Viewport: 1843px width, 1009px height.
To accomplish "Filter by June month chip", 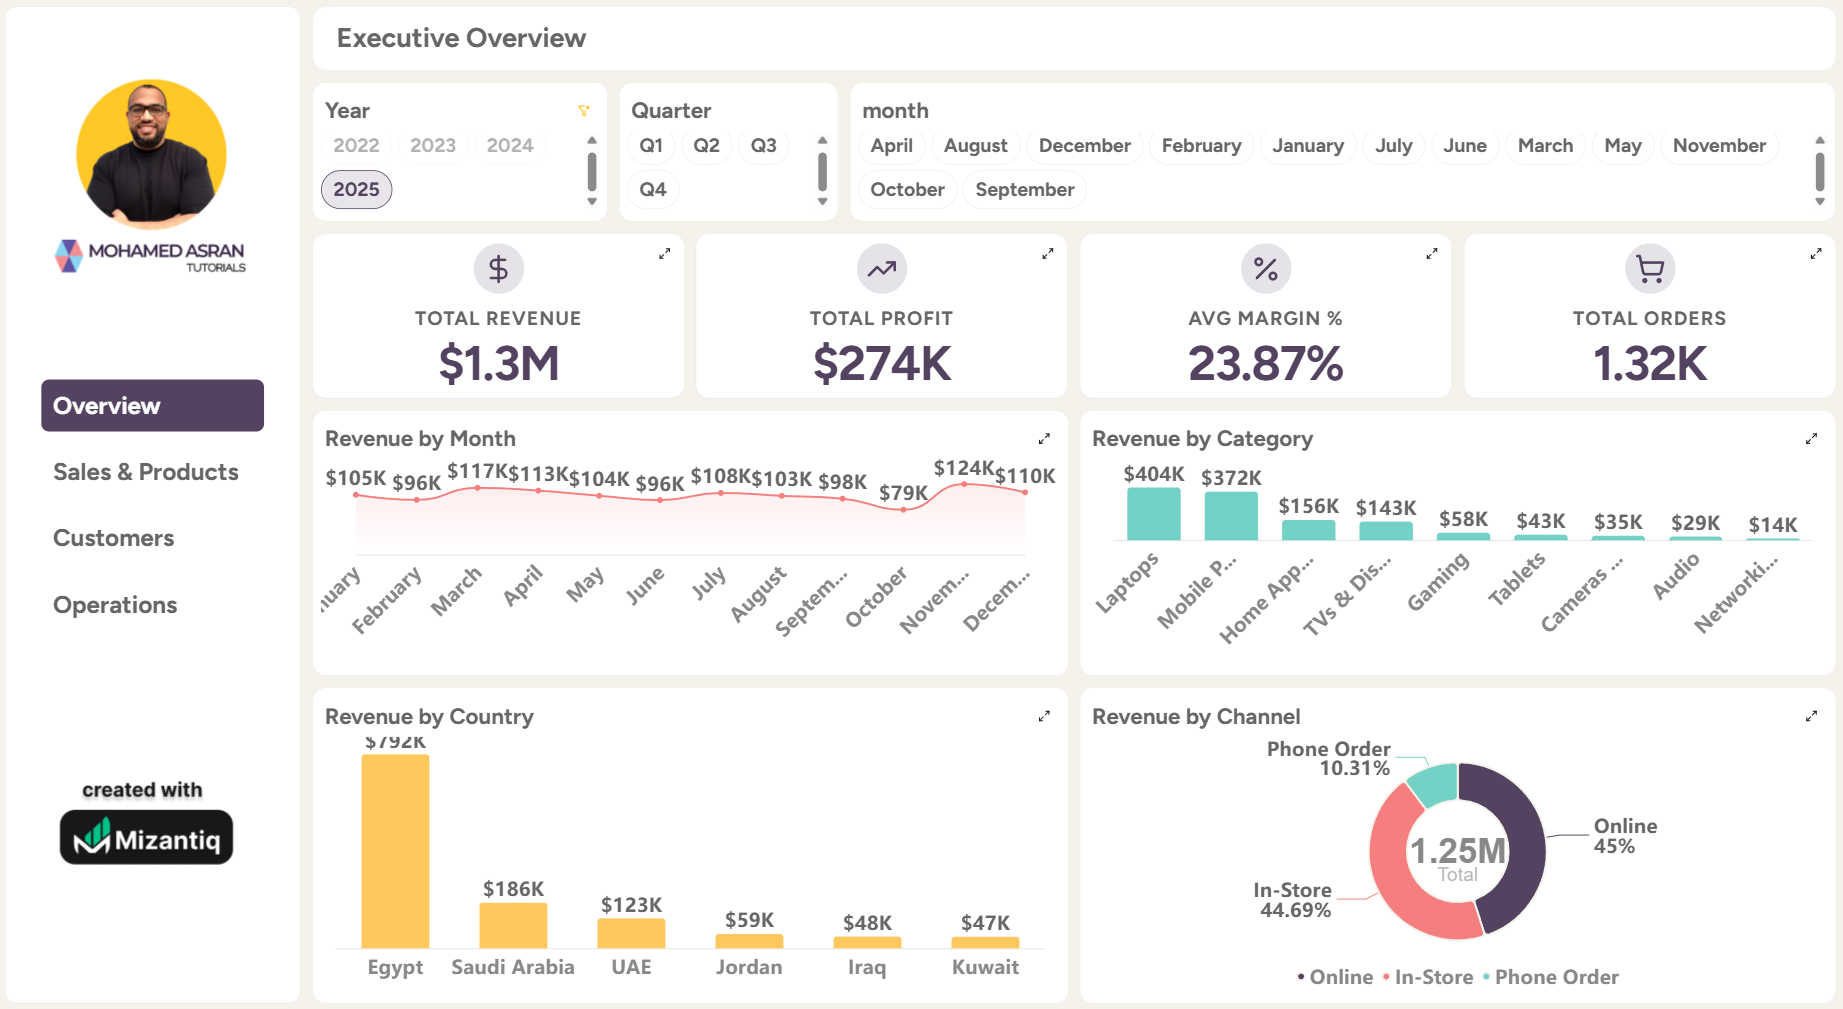I will click(1465, 145).
